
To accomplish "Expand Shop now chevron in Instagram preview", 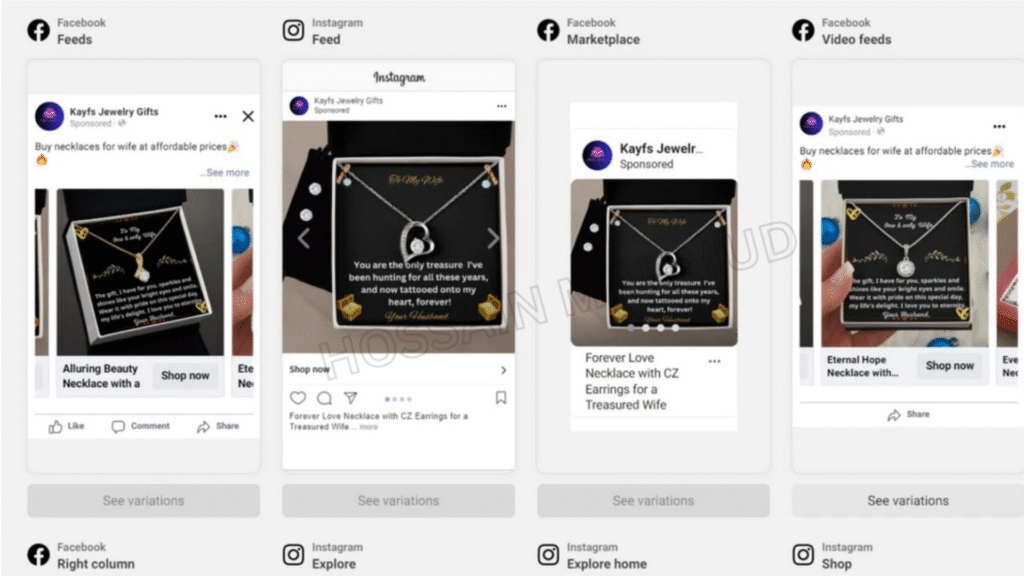I will [504, 370].
